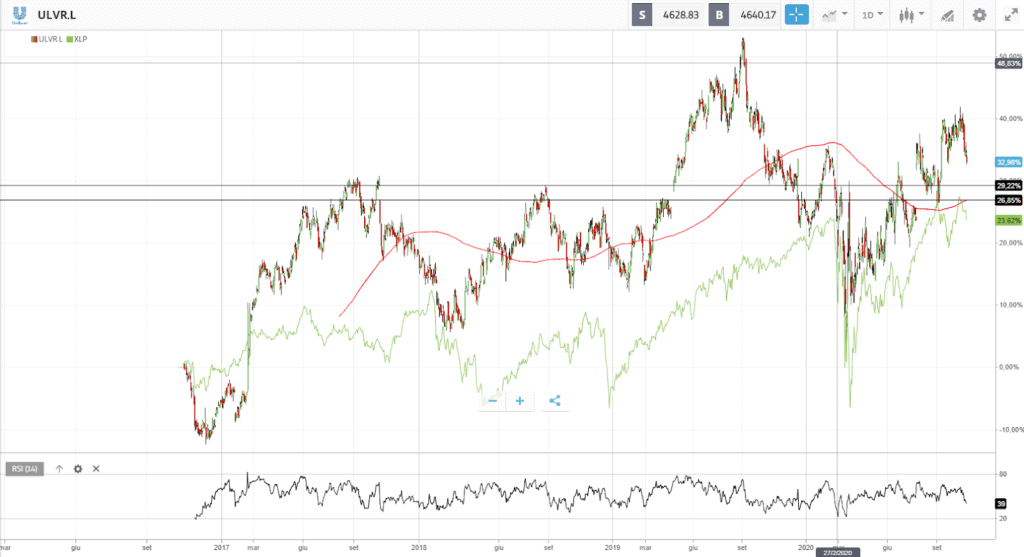The image size is (1024, 557).
Task: Click the S sell button
Action: (642, 14)
